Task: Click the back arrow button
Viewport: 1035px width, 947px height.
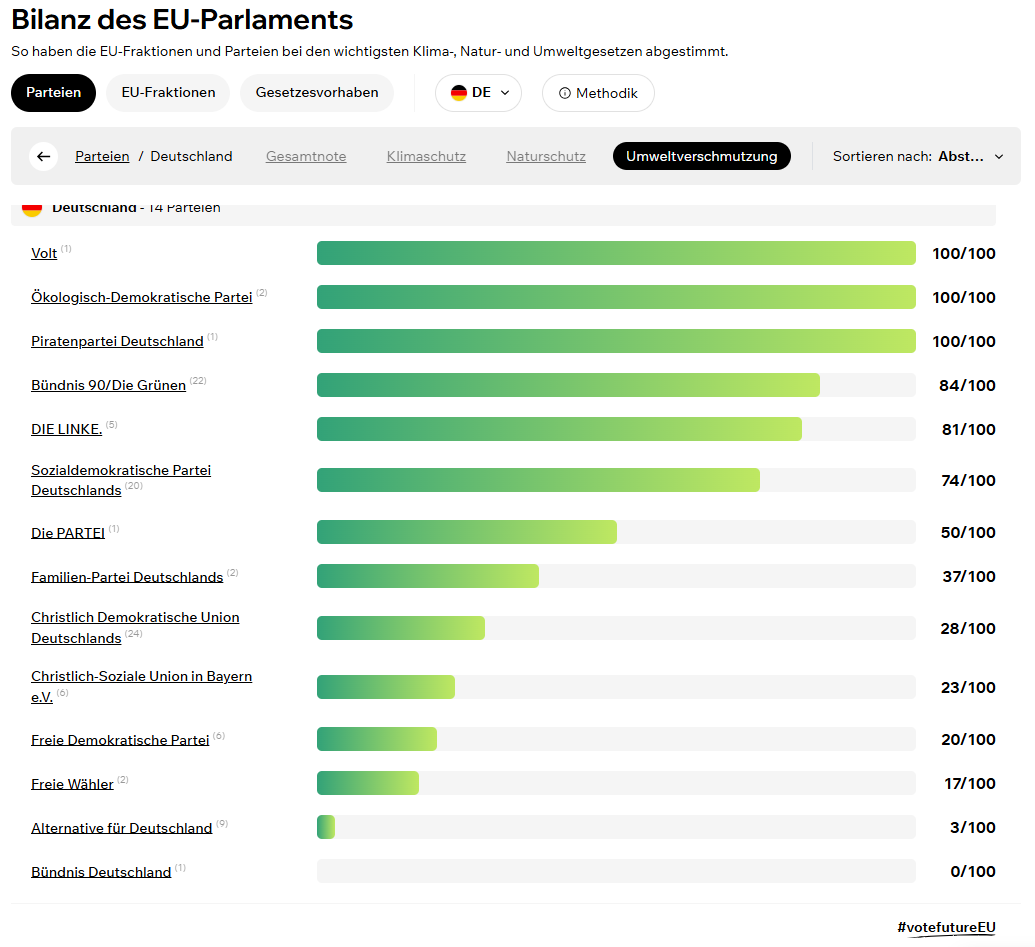Action: point(44,156)
